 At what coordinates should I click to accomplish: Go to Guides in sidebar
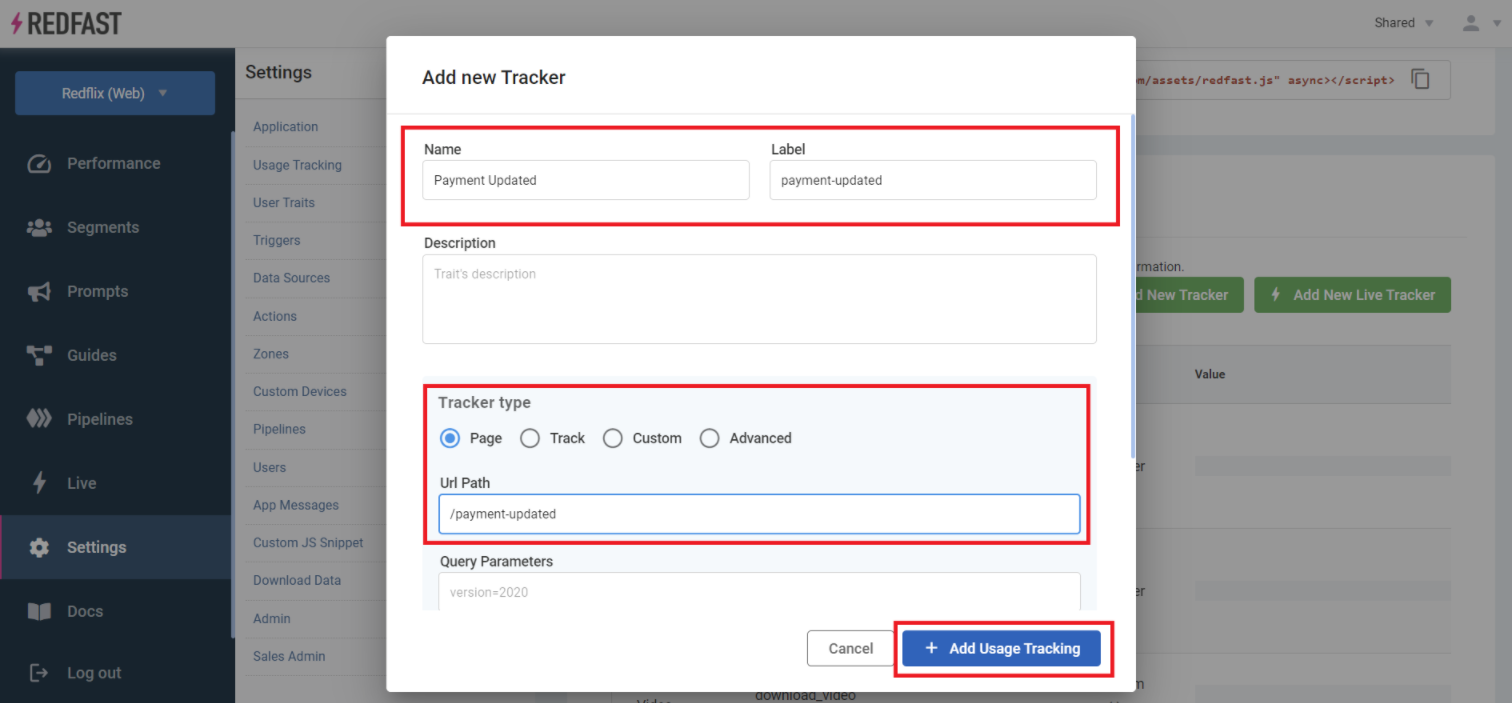click(91, 355)
